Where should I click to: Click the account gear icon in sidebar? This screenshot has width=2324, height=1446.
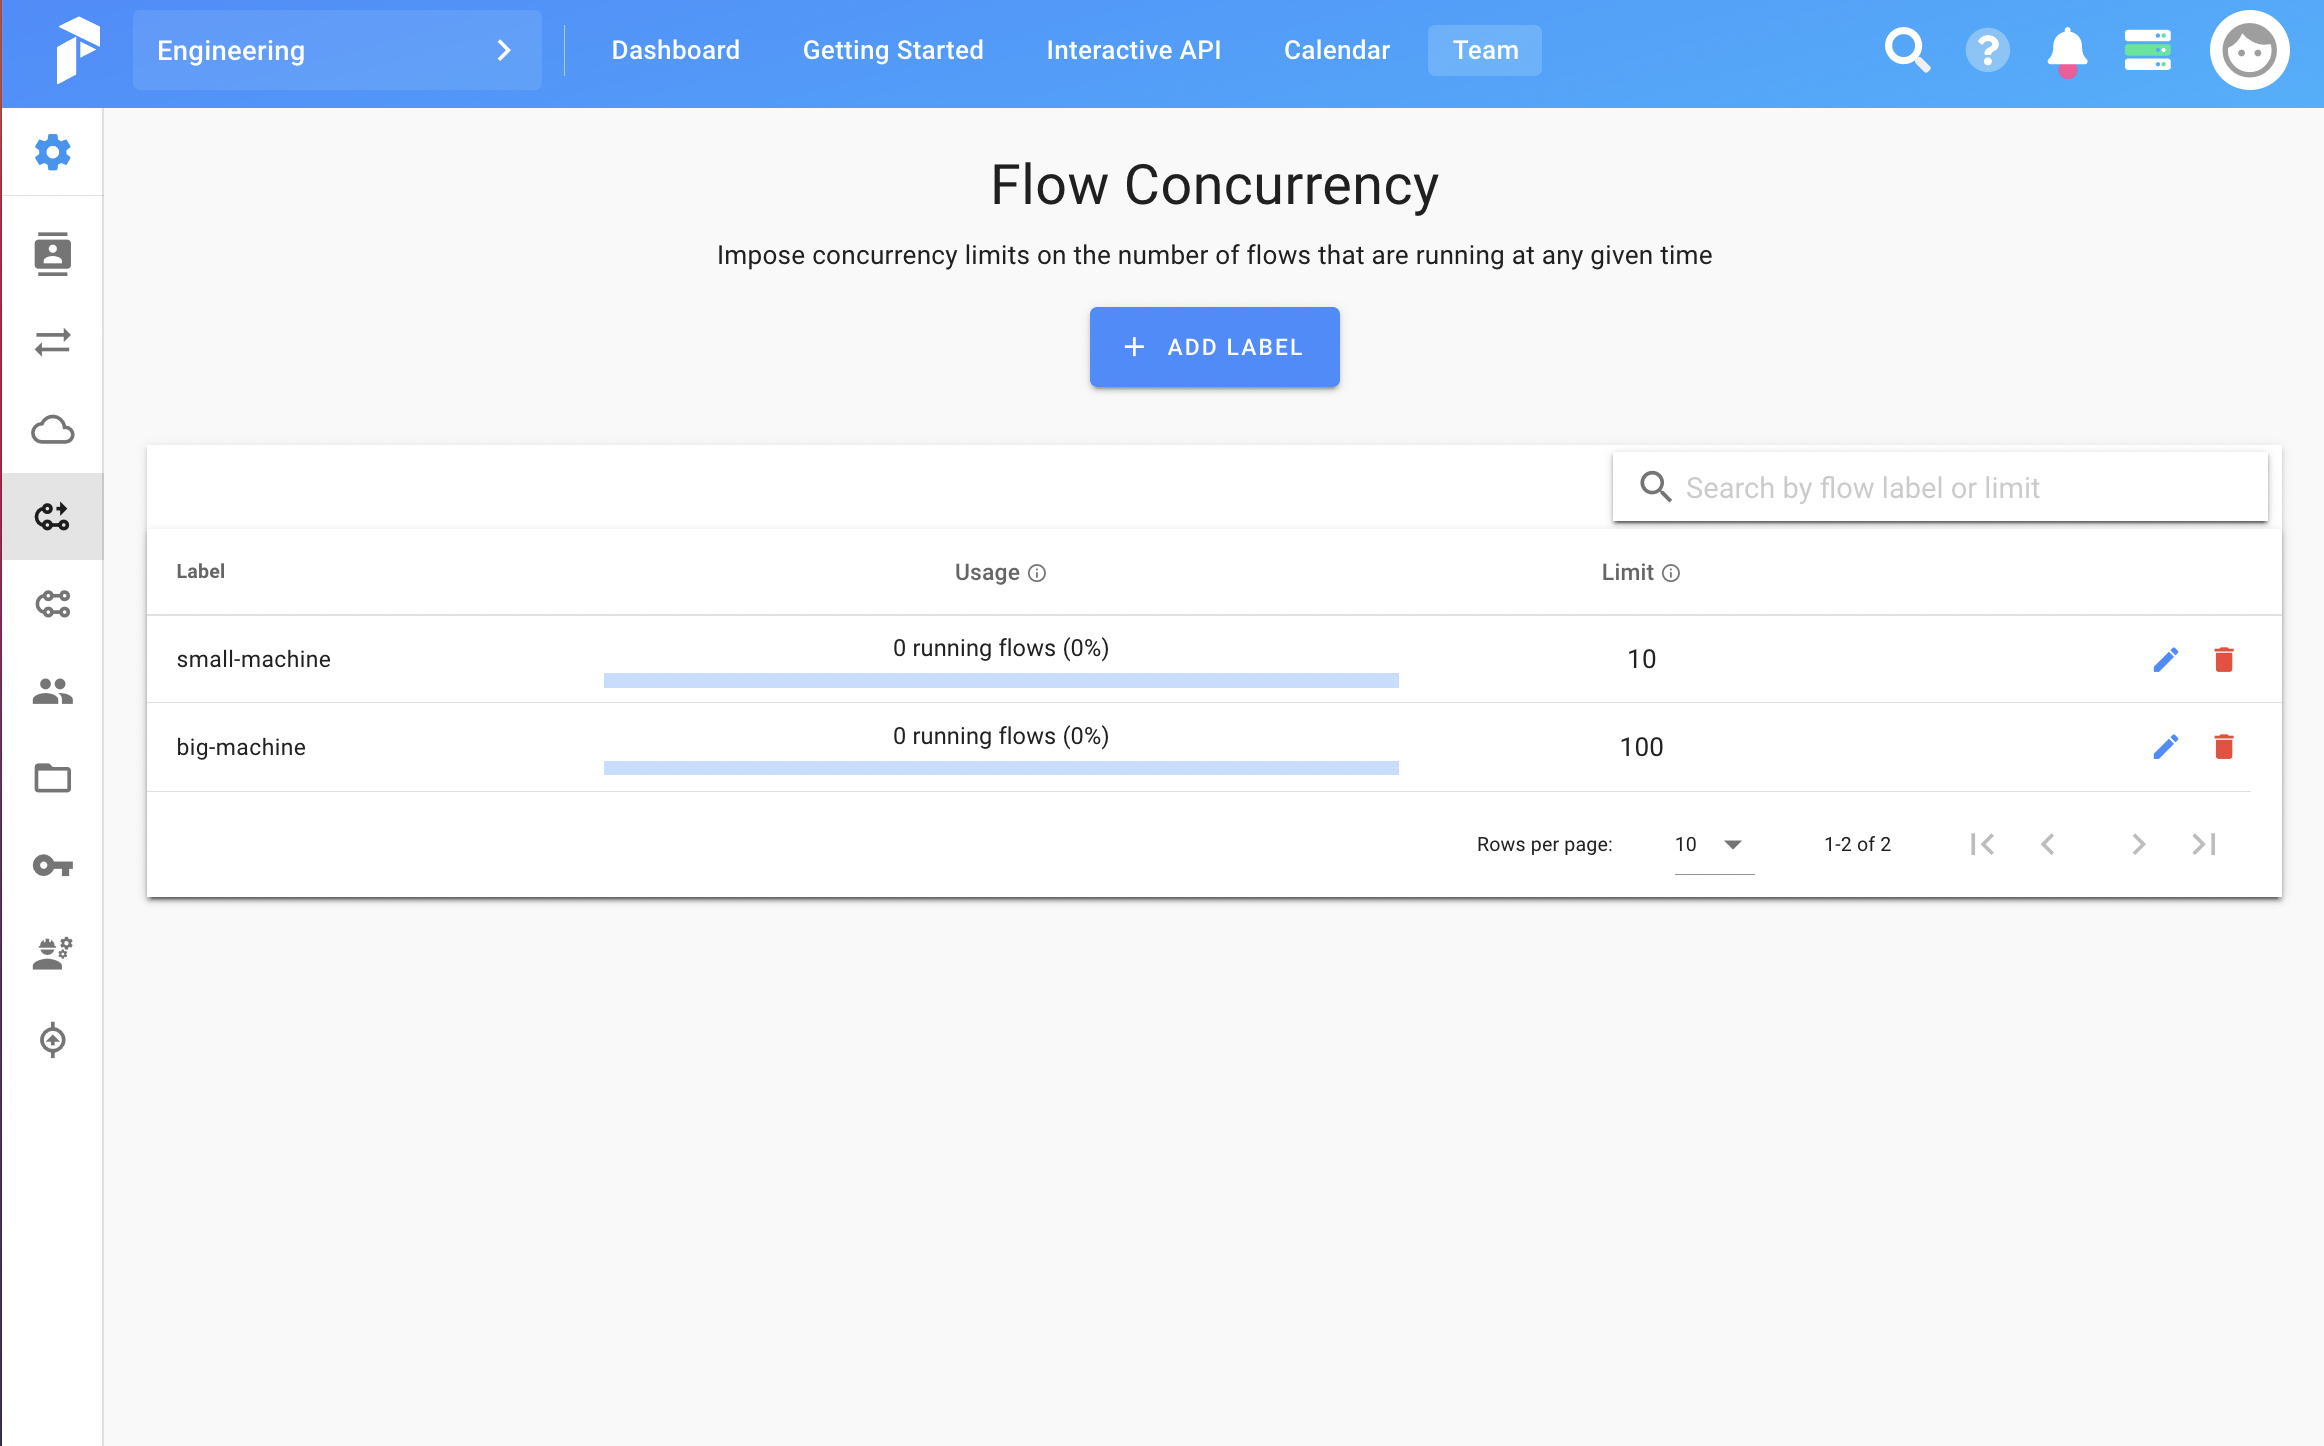[52, 152]
